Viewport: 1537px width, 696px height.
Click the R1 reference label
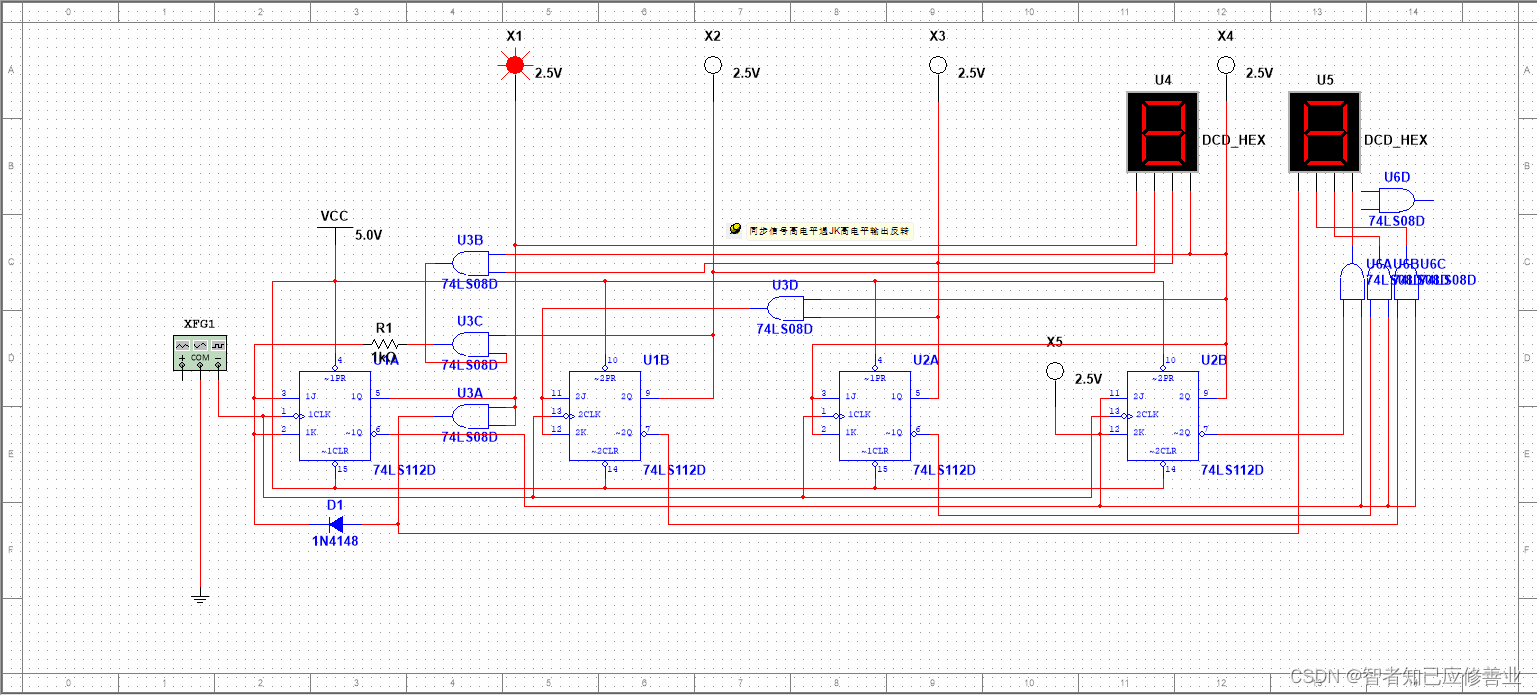point(384,327)
